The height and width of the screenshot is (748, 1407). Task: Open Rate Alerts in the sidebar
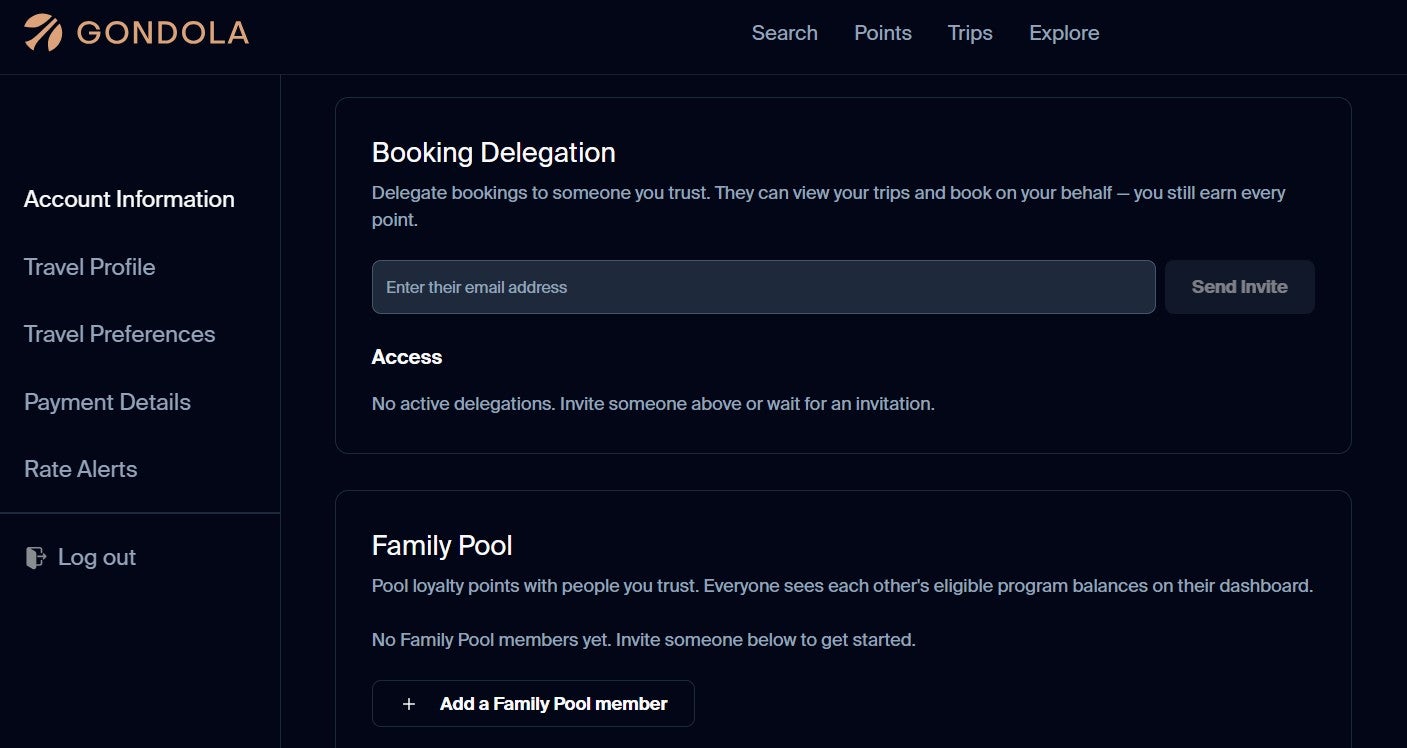coord(81,469)
